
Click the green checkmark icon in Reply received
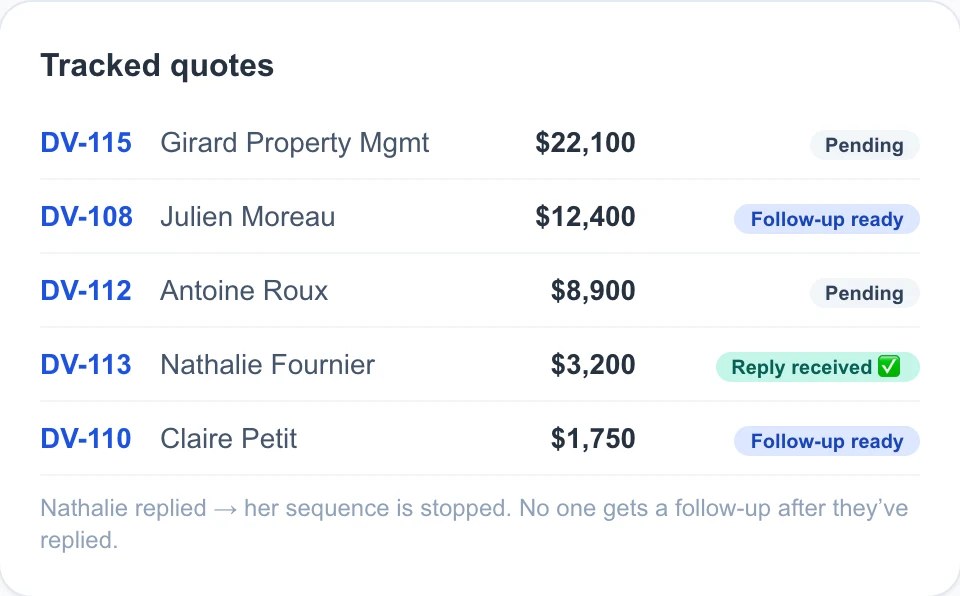888,366
